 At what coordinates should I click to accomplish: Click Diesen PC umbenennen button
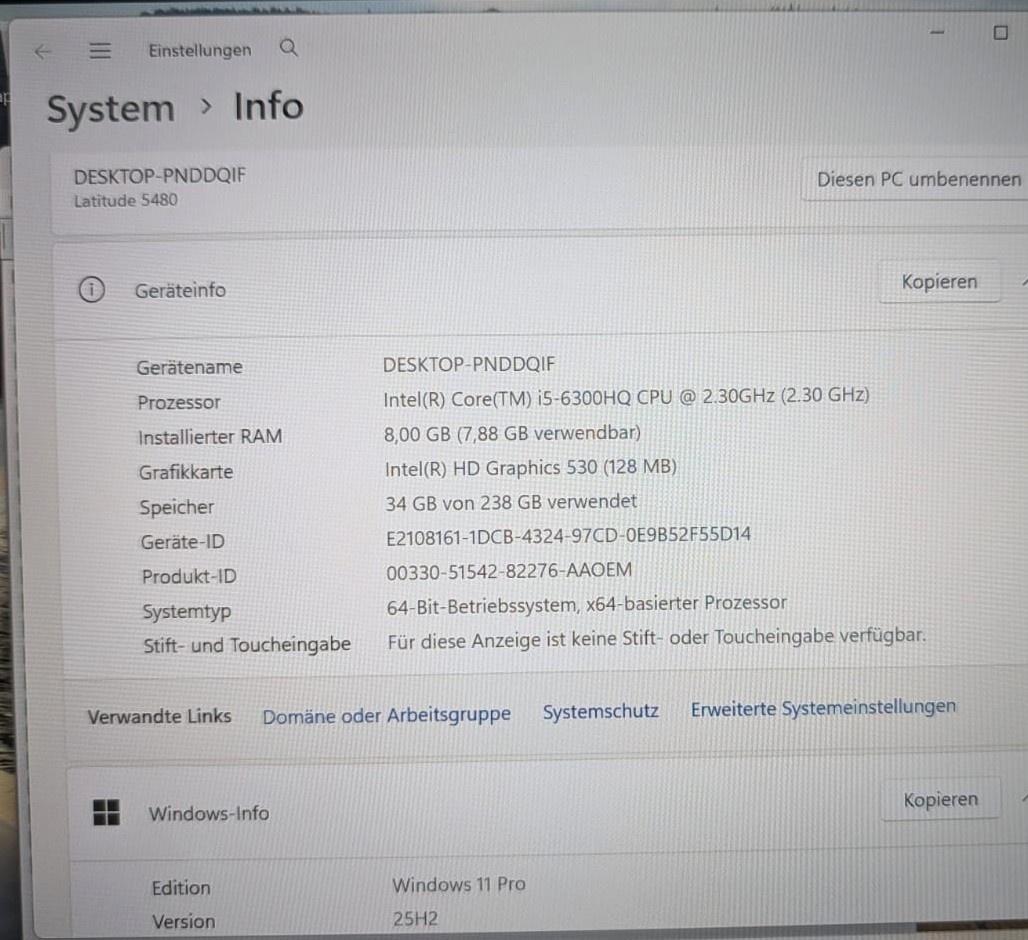tap(918, 179)
